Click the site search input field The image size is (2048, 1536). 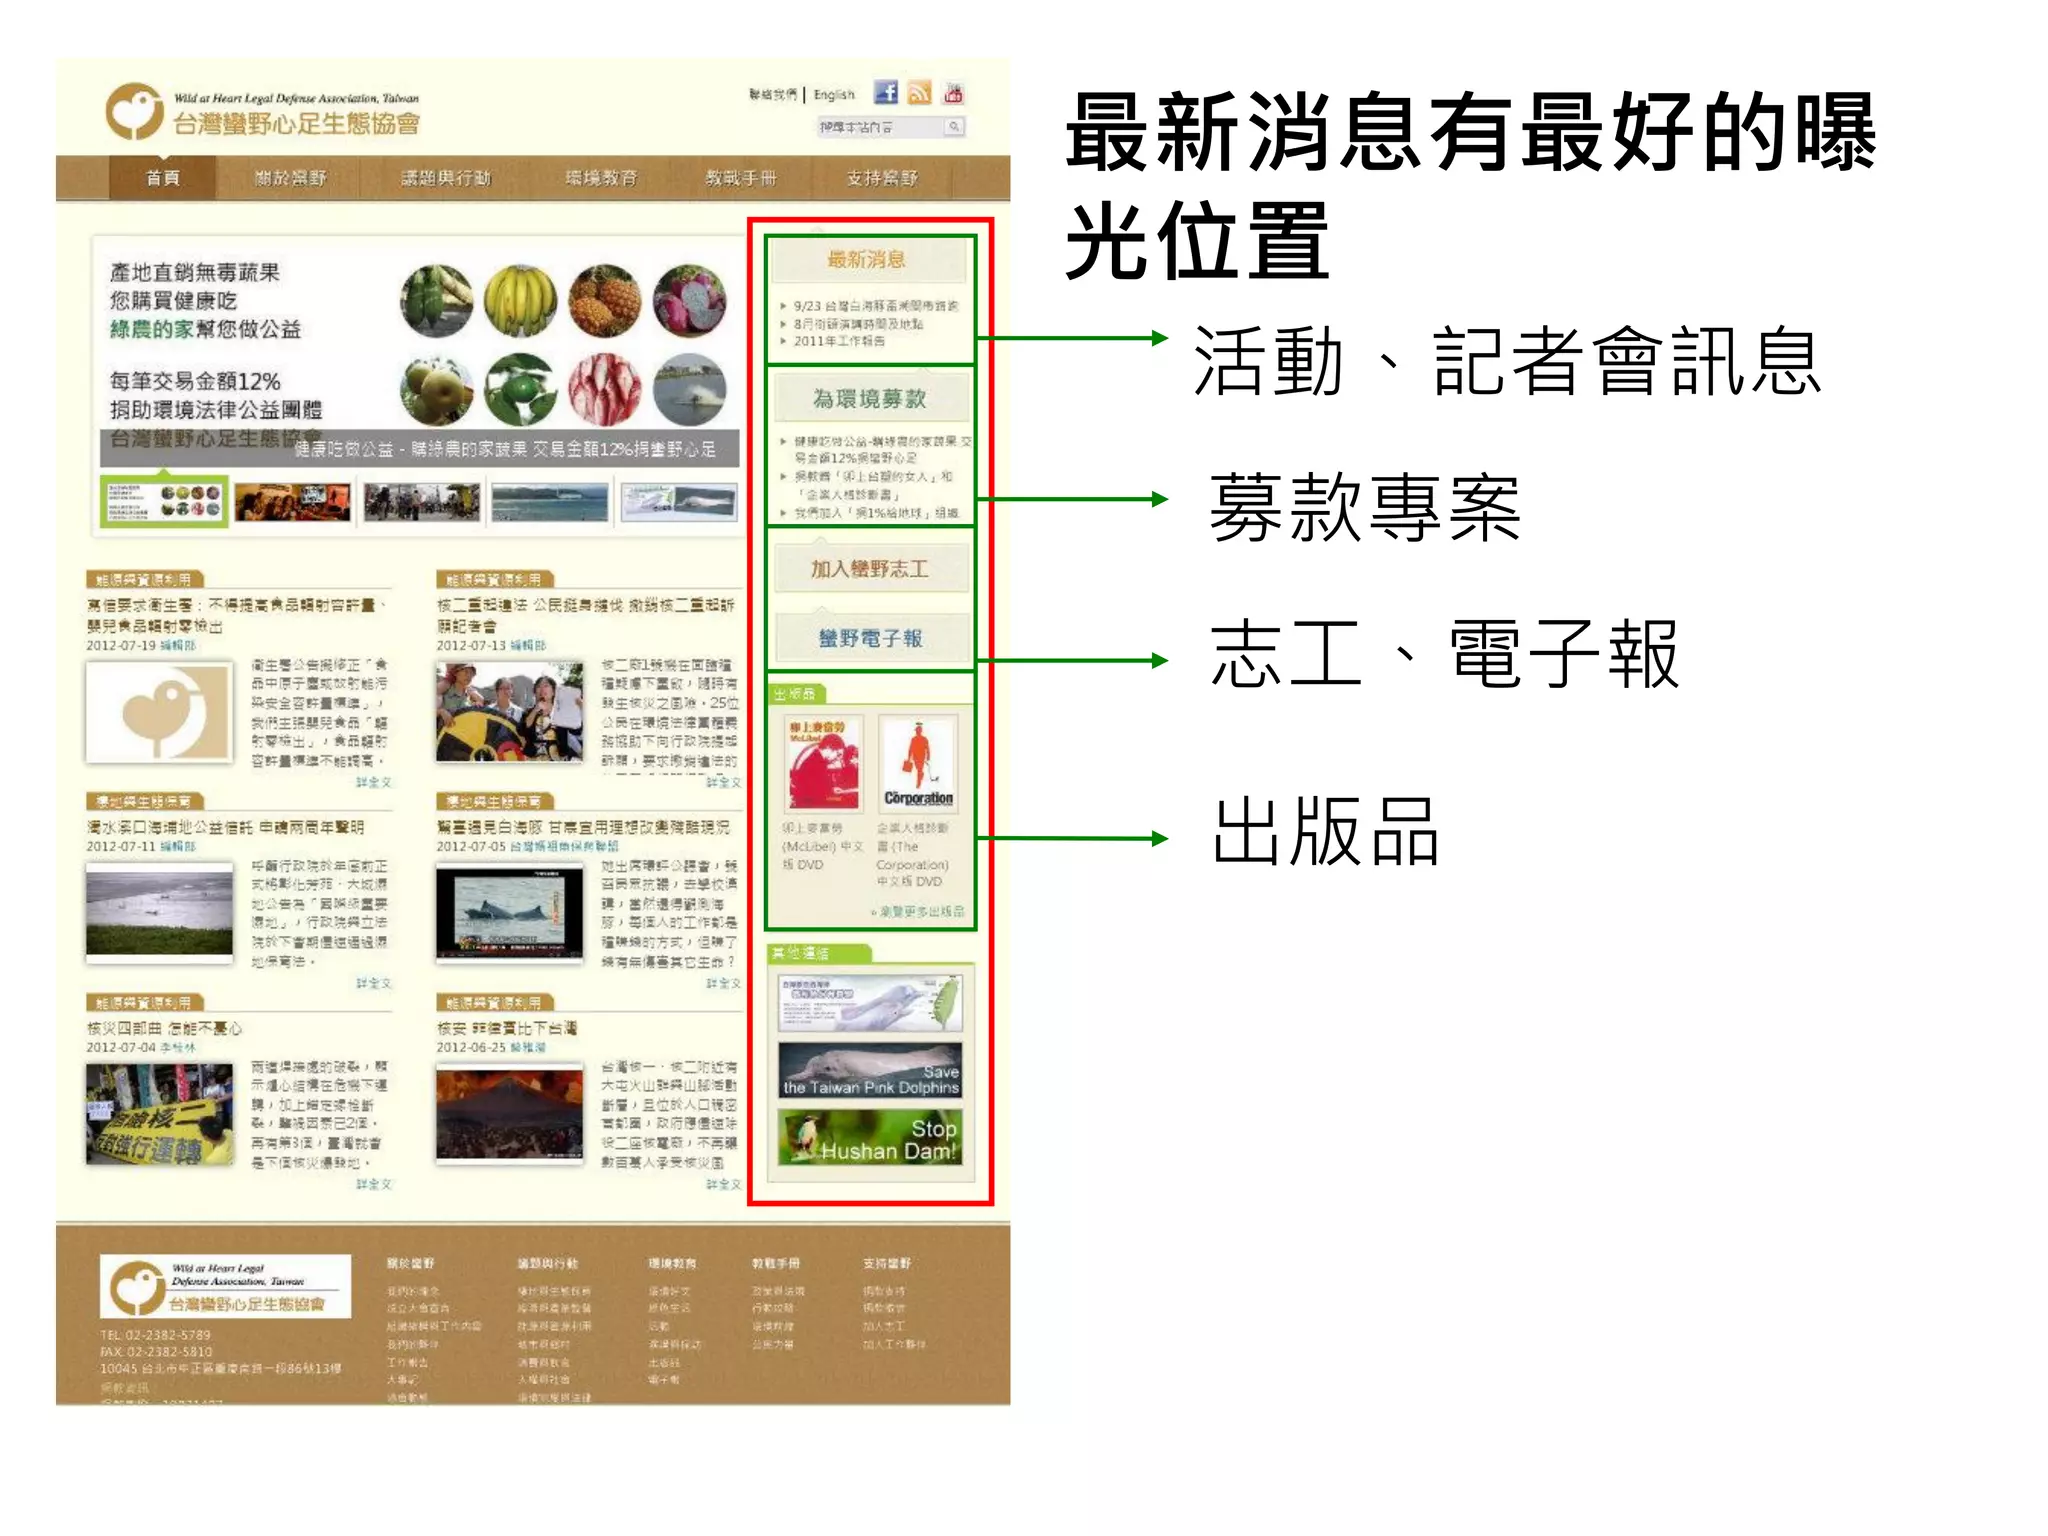tap(880, 127)
